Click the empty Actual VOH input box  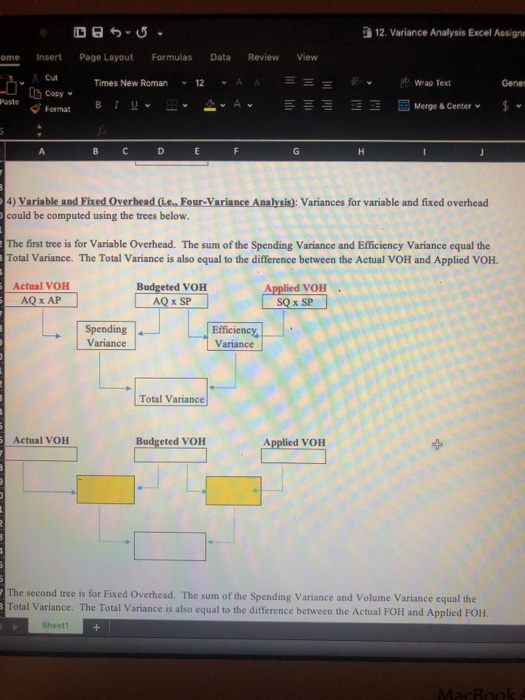click(x=41, y=454)
